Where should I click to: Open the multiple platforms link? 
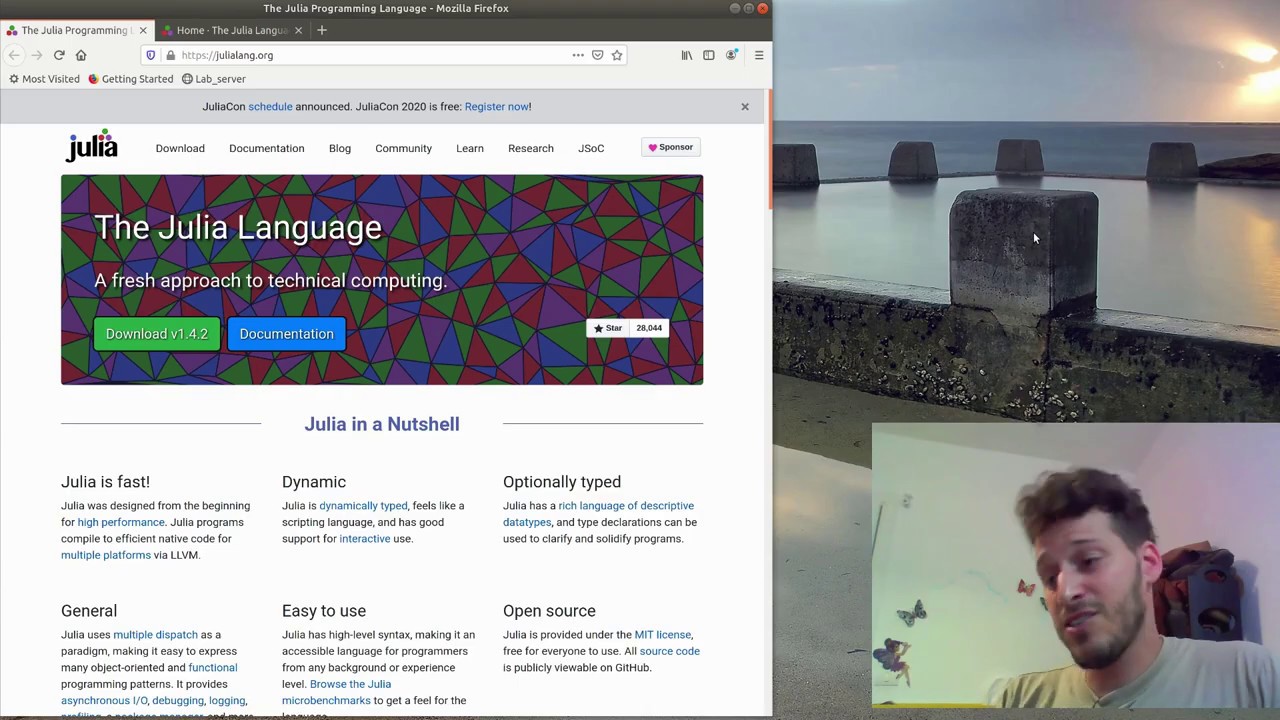click(x=106, y=555)
